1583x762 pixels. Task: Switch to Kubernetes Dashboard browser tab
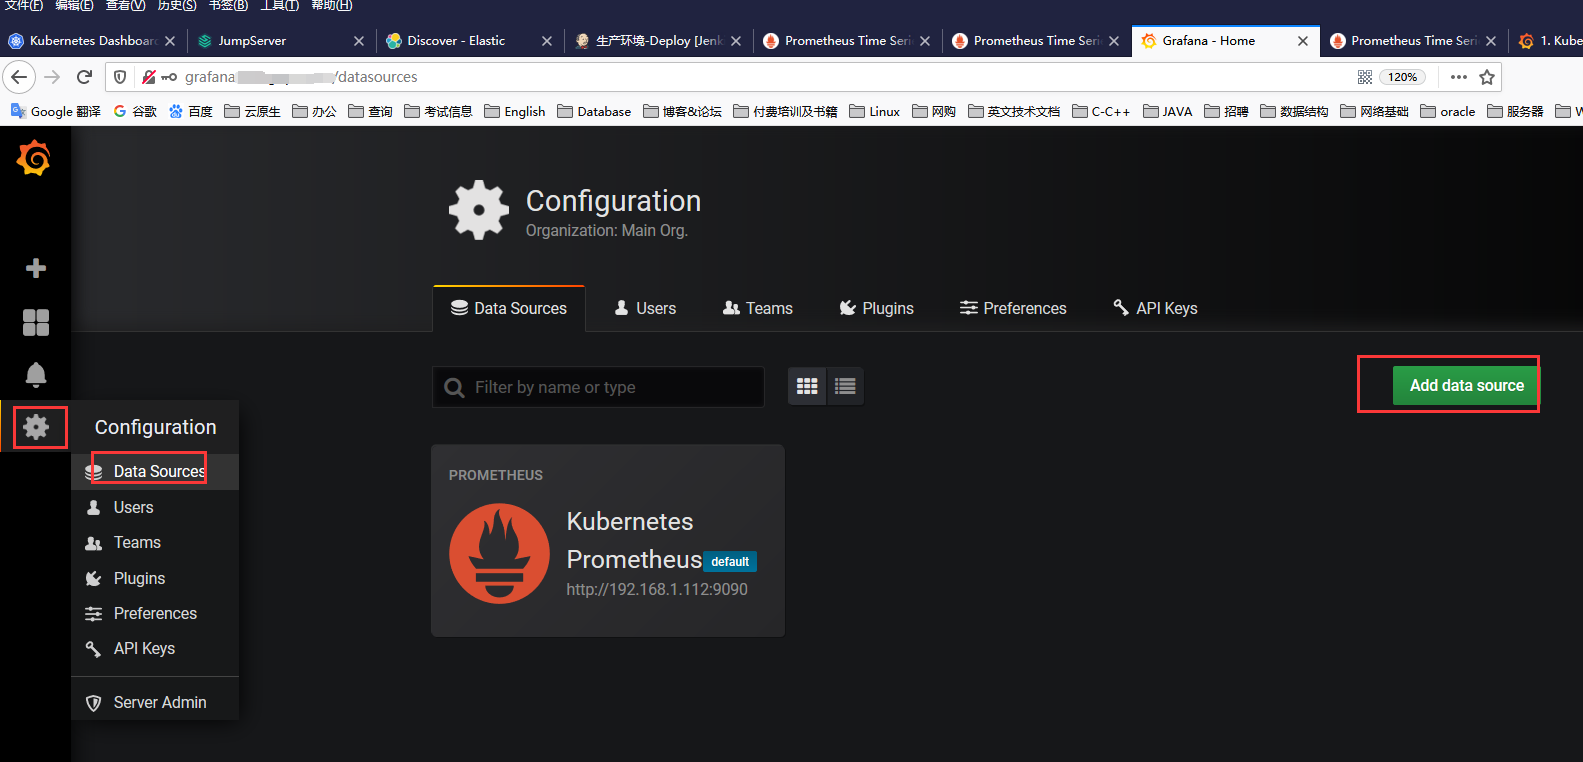point(91,41)
